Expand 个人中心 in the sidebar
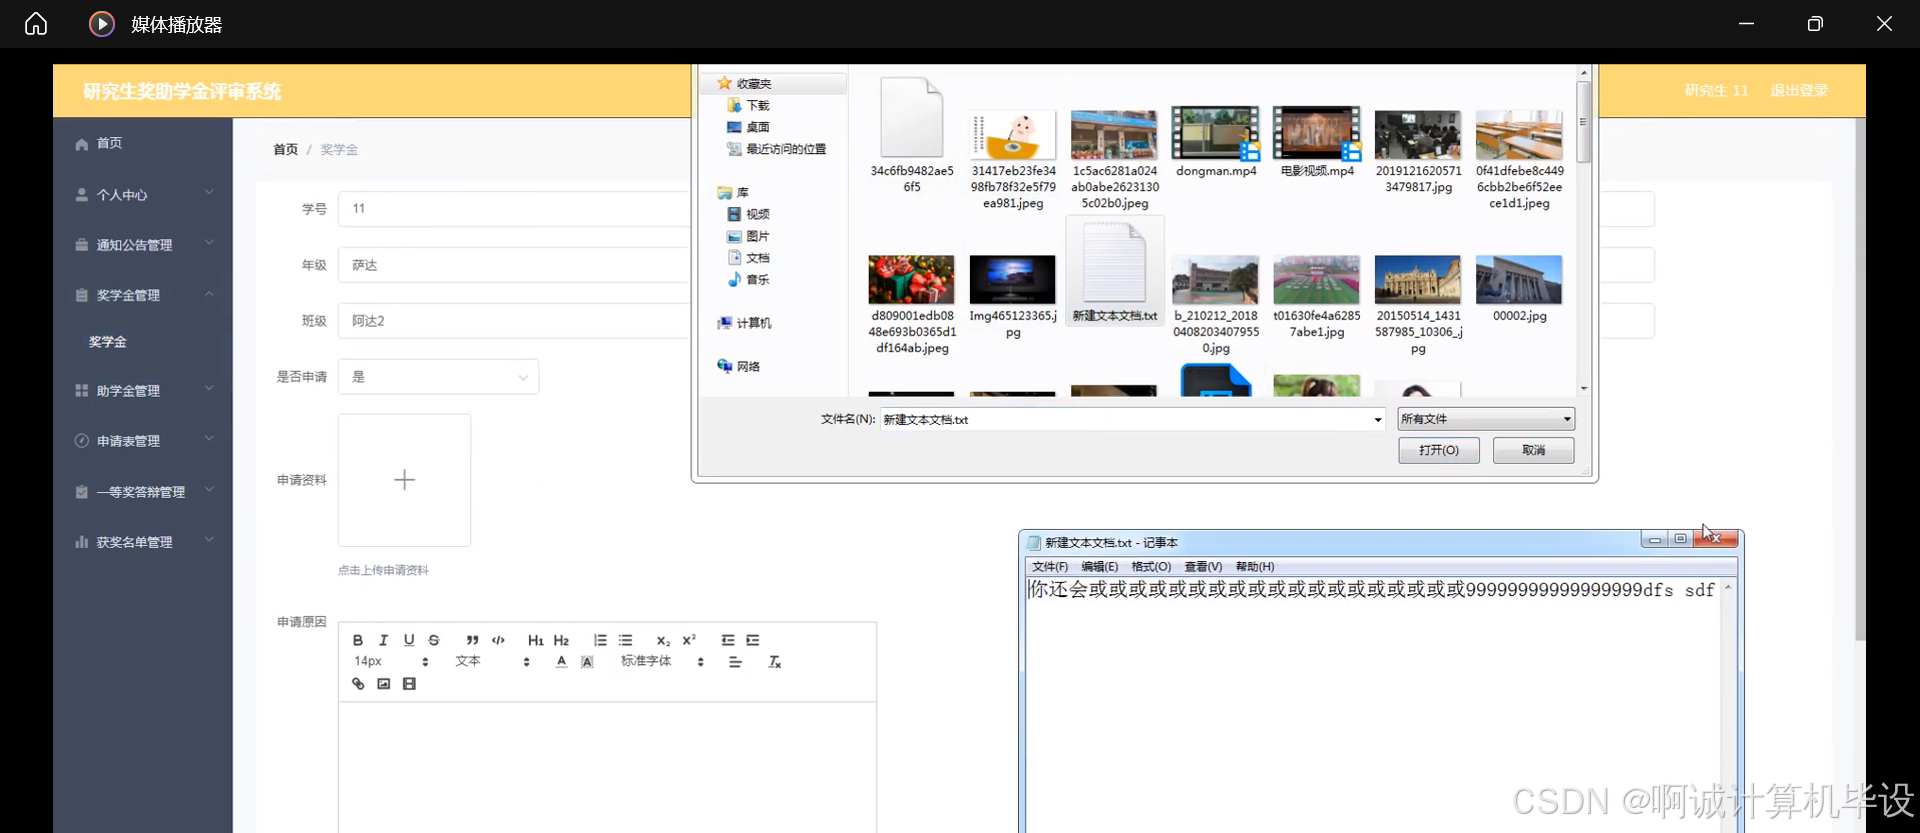1920x833 pixels. (143, 194)
